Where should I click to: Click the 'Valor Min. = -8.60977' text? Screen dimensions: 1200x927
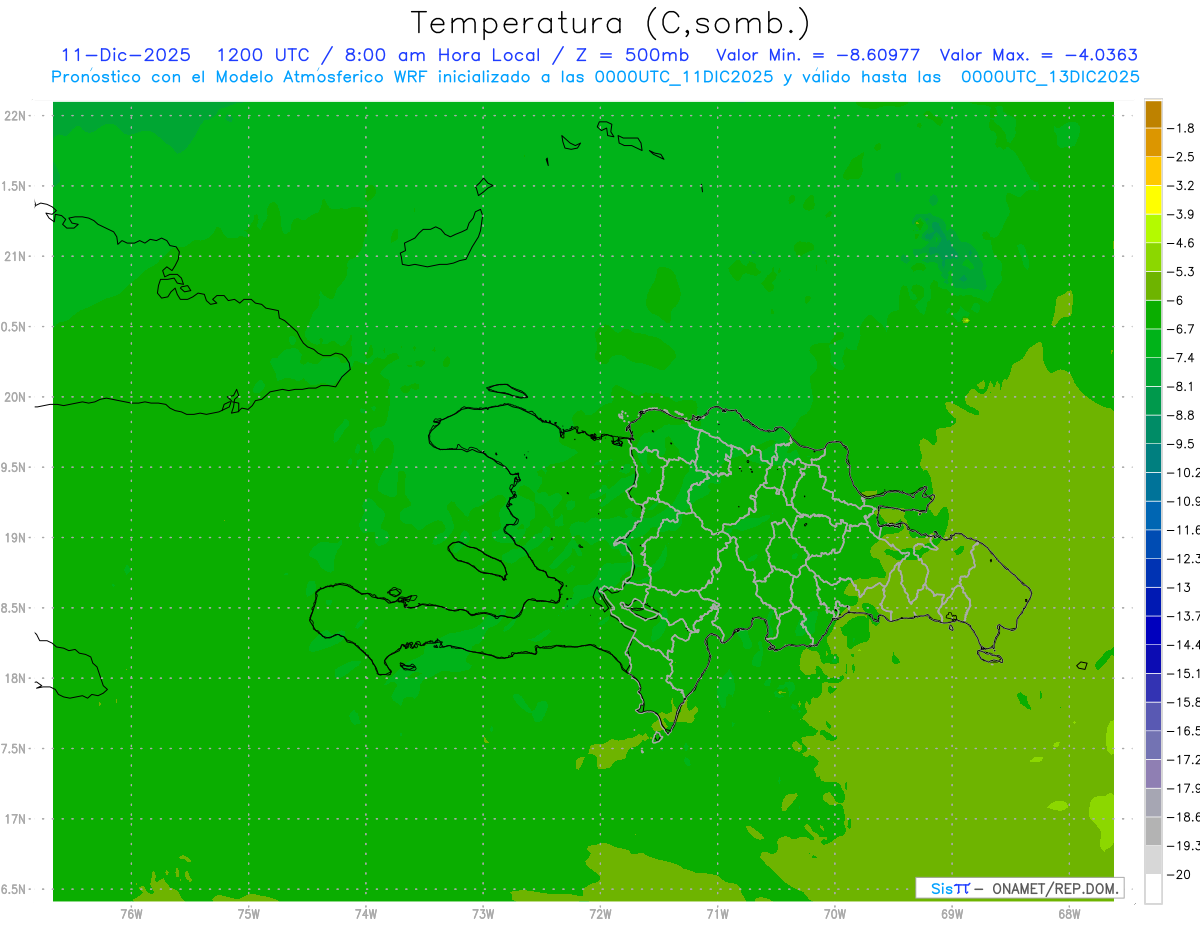point(818,55)
